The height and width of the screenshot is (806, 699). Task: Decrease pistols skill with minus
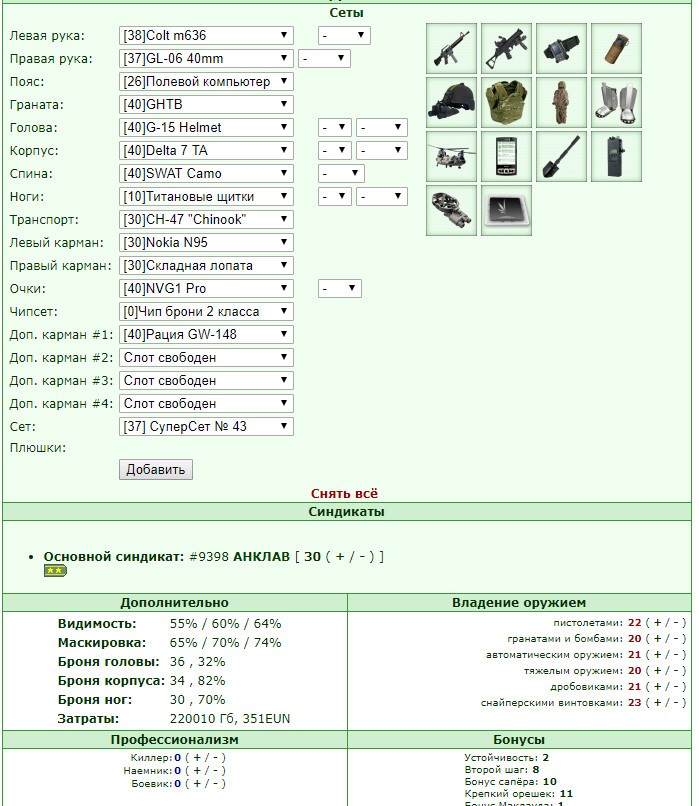pos(676,622)
